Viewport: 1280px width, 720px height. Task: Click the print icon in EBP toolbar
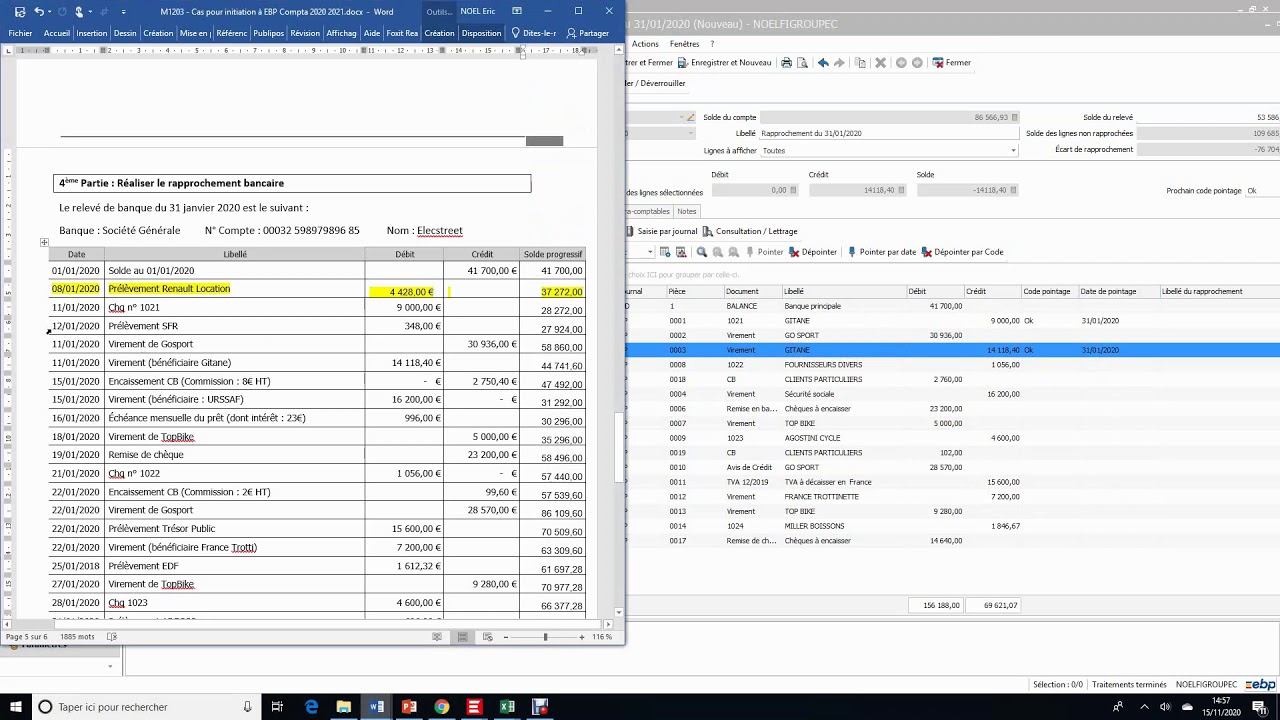click(x=786, y=63)
